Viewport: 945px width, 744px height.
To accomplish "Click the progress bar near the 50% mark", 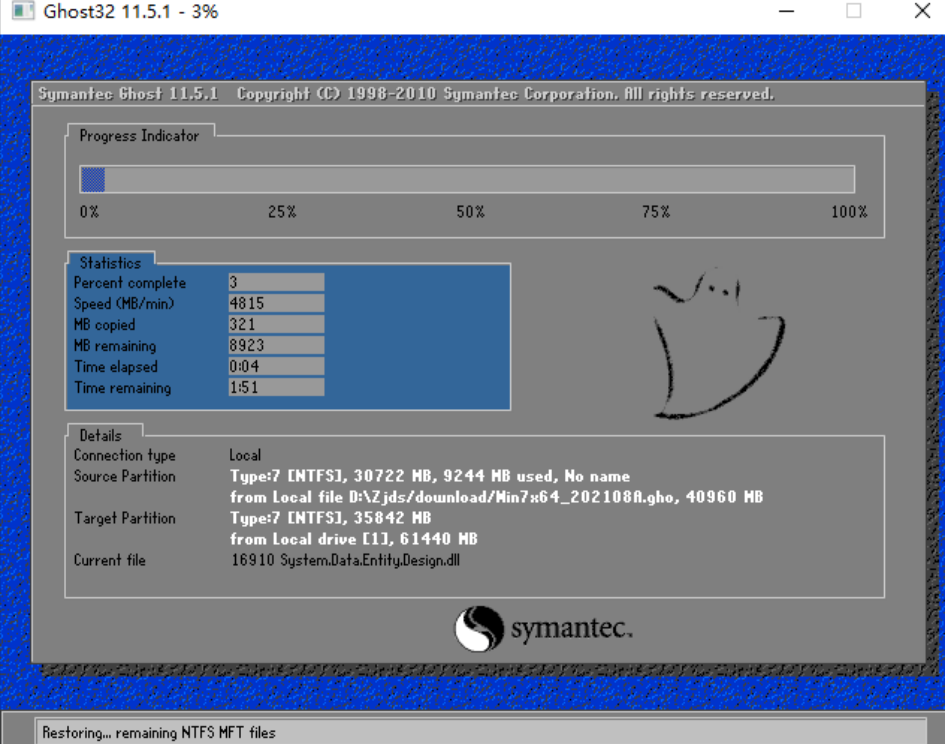I will point(468,180).
